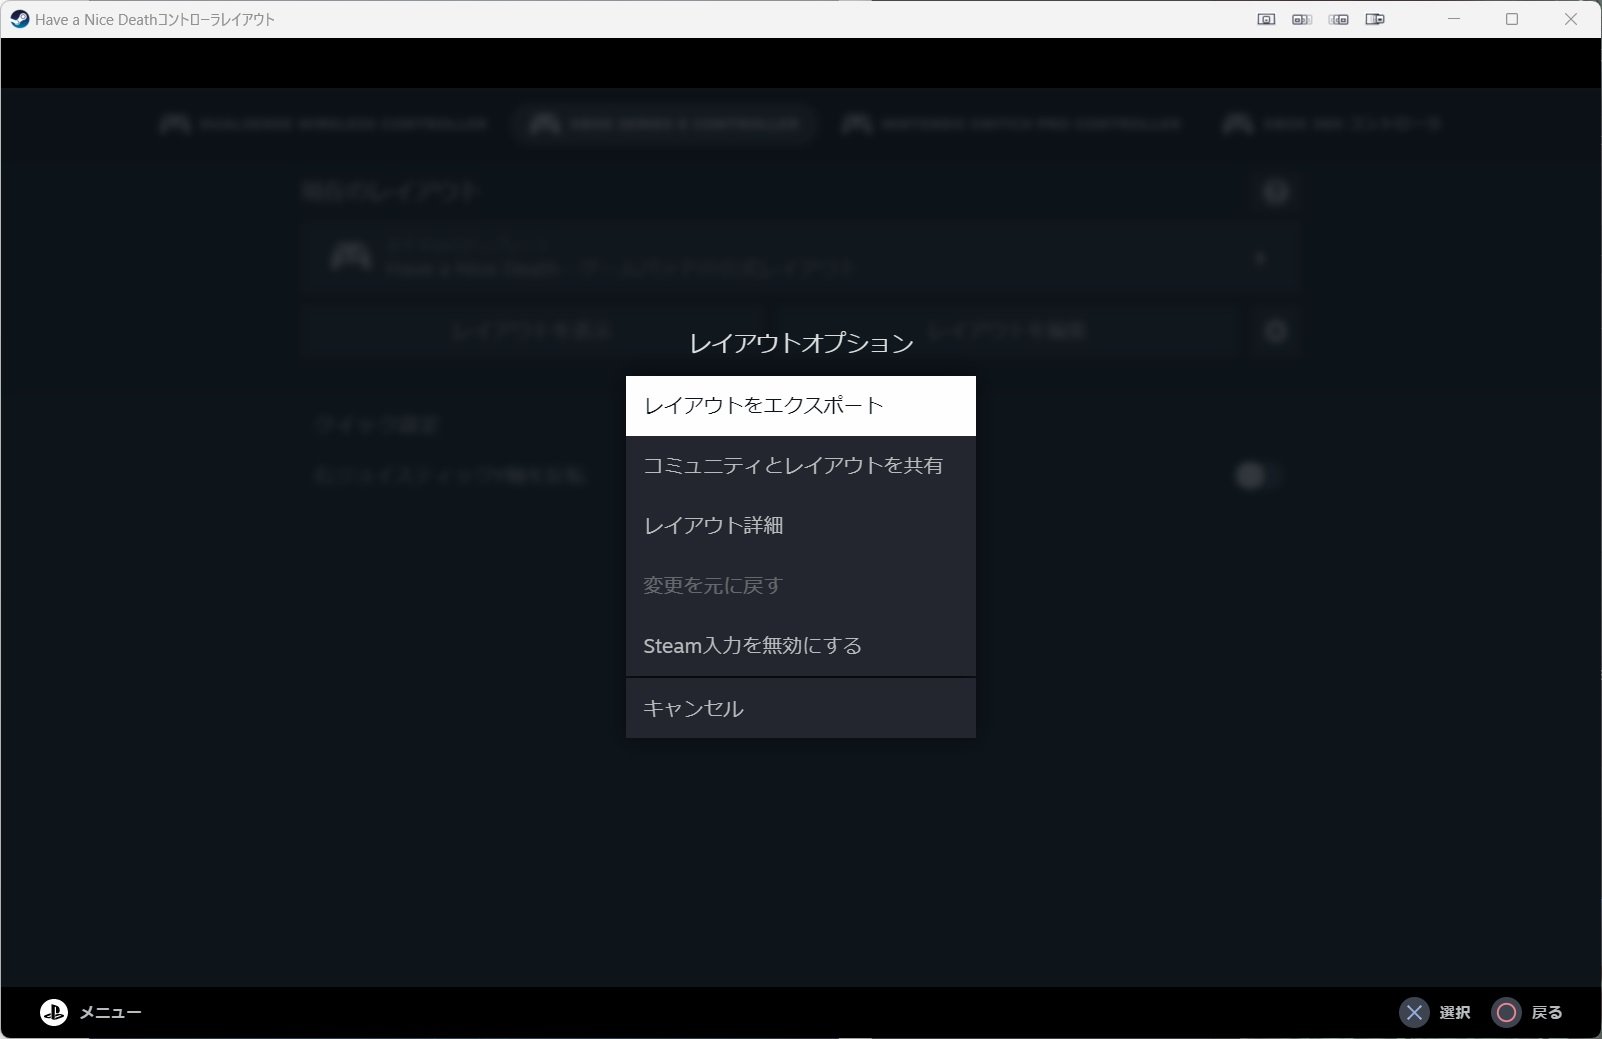Click the 戻る label in footer
1602x1039 pixels.
pyautogui.click(x=1547, y=1012)
